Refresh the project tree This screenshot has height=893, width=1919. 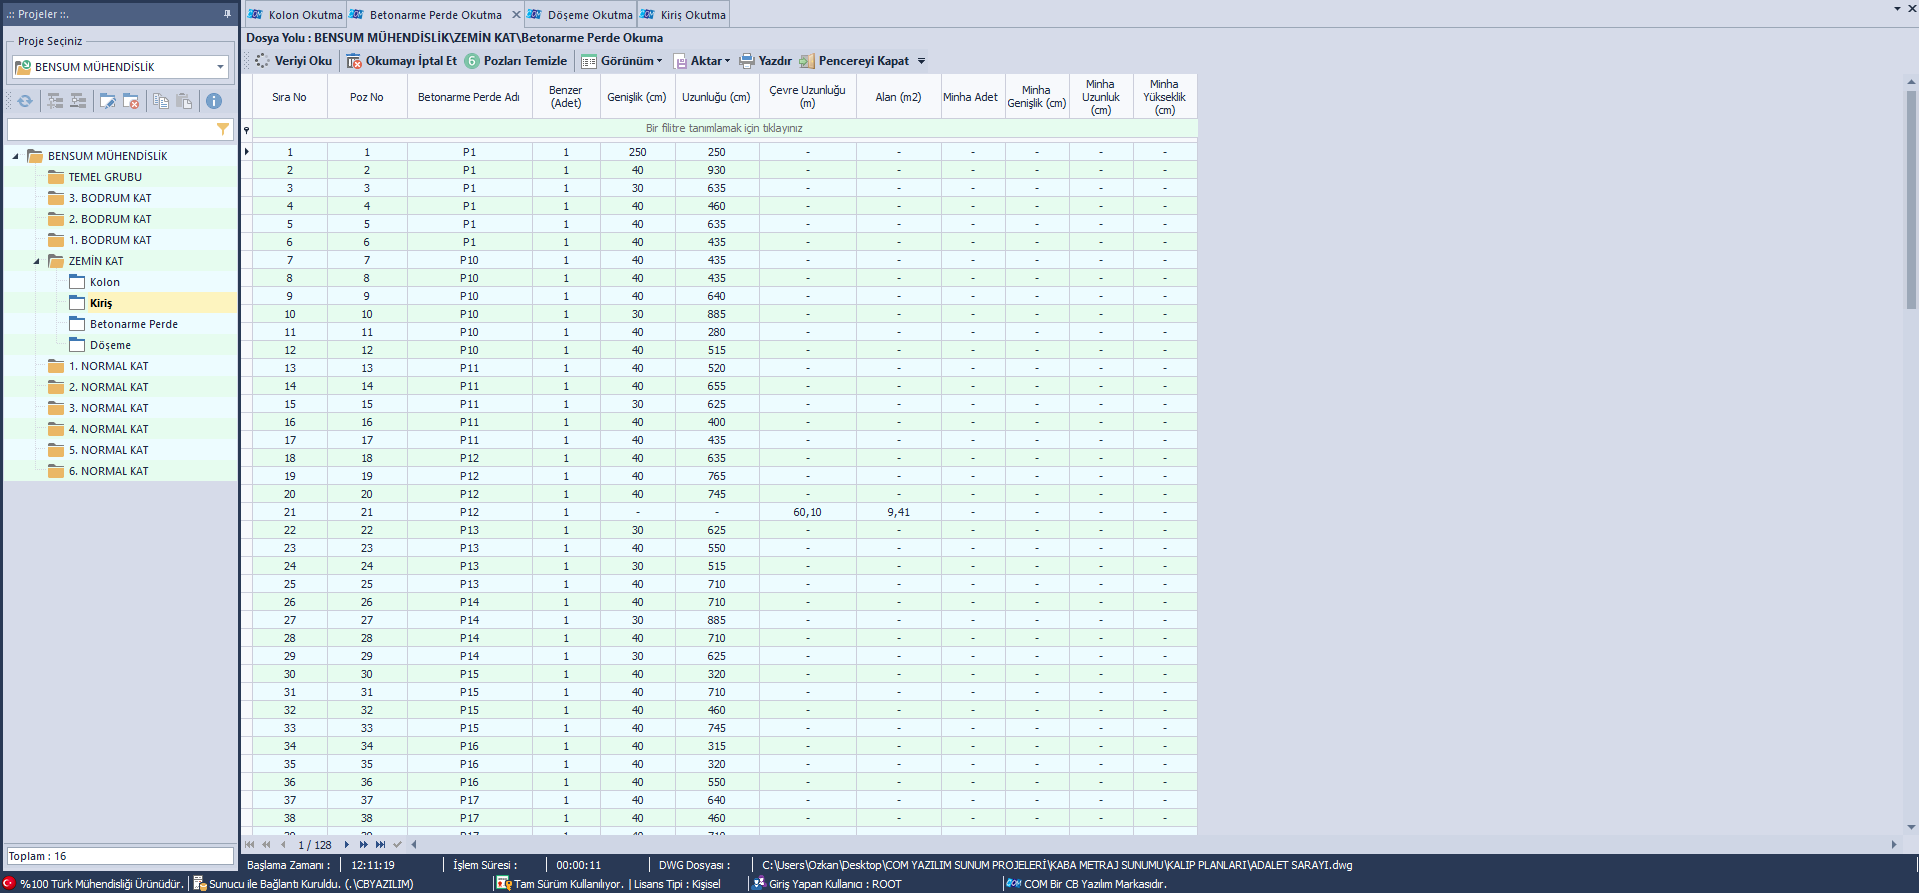pyautogui.click(x=25, y=101)
